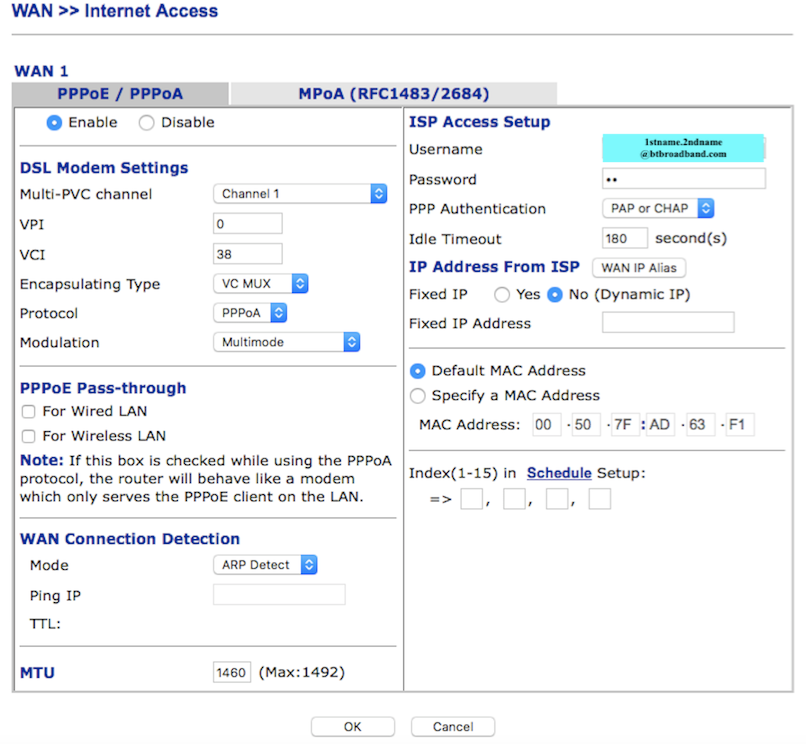Check the For Wireless LAN checkbox
This screenshot has height=744, width=806.
point(28,437)
